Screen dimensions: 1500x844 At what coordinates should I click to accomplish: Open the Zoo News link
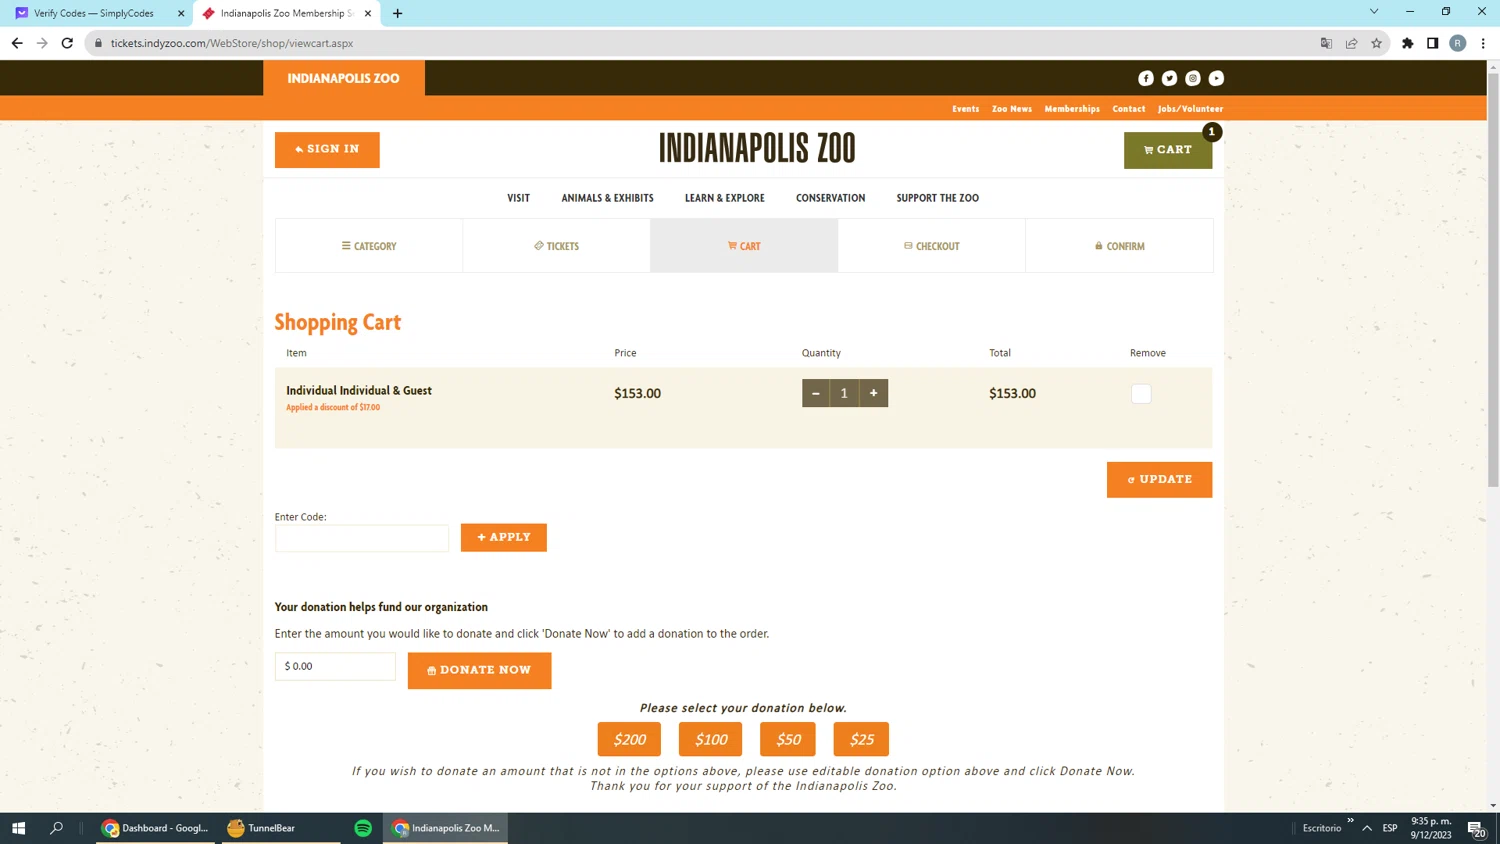[1012, 109]
